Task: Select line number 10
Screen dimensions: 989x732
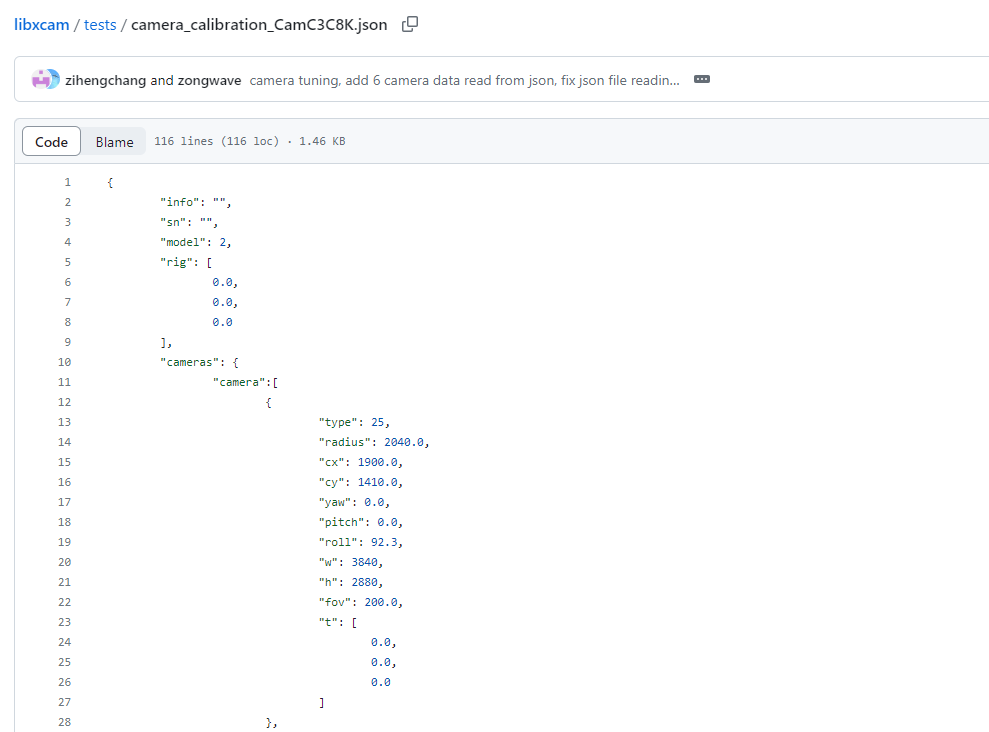Action: pyautogui.click(x=64, y=362)
